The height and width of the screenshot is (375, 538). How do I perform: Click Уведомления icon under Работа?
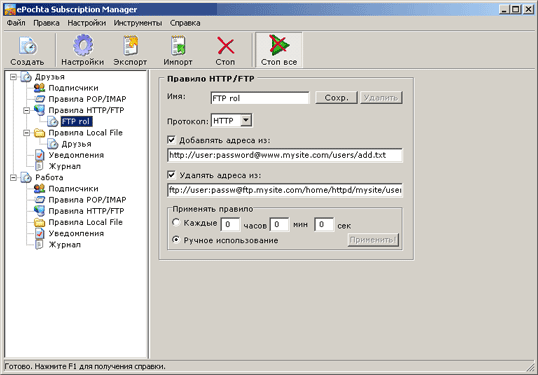pyautogui.click(x=39, y=233)
